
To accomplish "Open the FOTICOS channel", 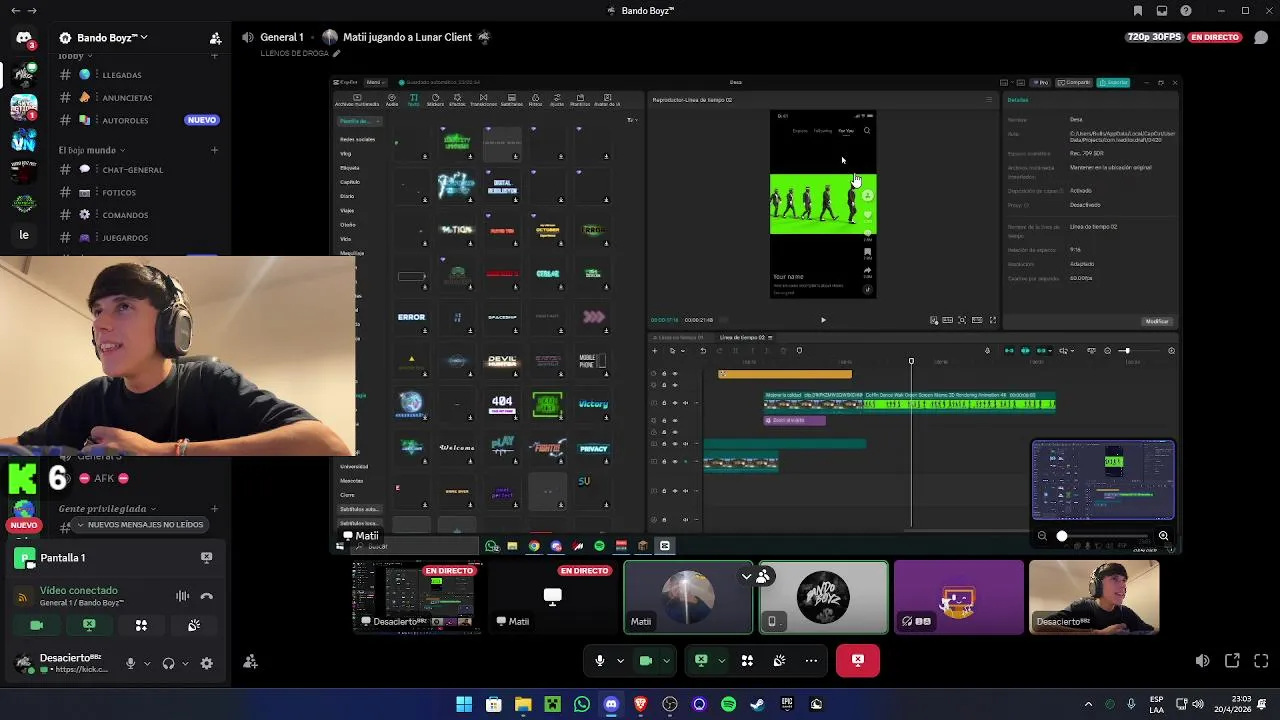I will click(x=140, y=193).
